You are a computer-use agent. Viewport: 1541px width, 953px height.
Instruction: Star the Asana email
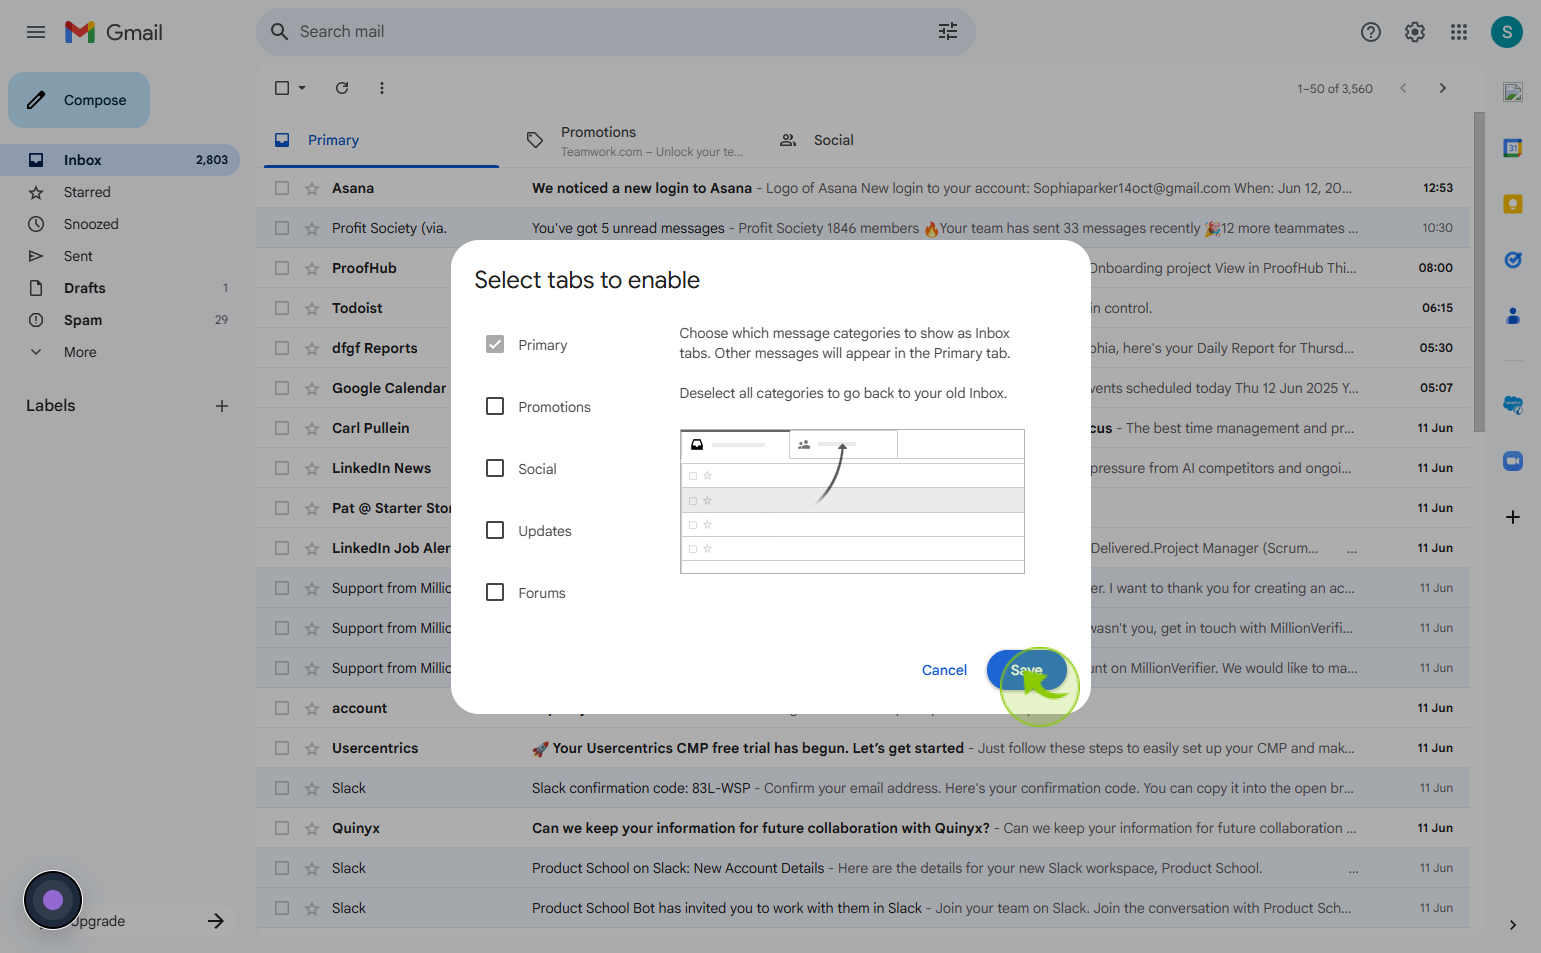pos(312,188)
